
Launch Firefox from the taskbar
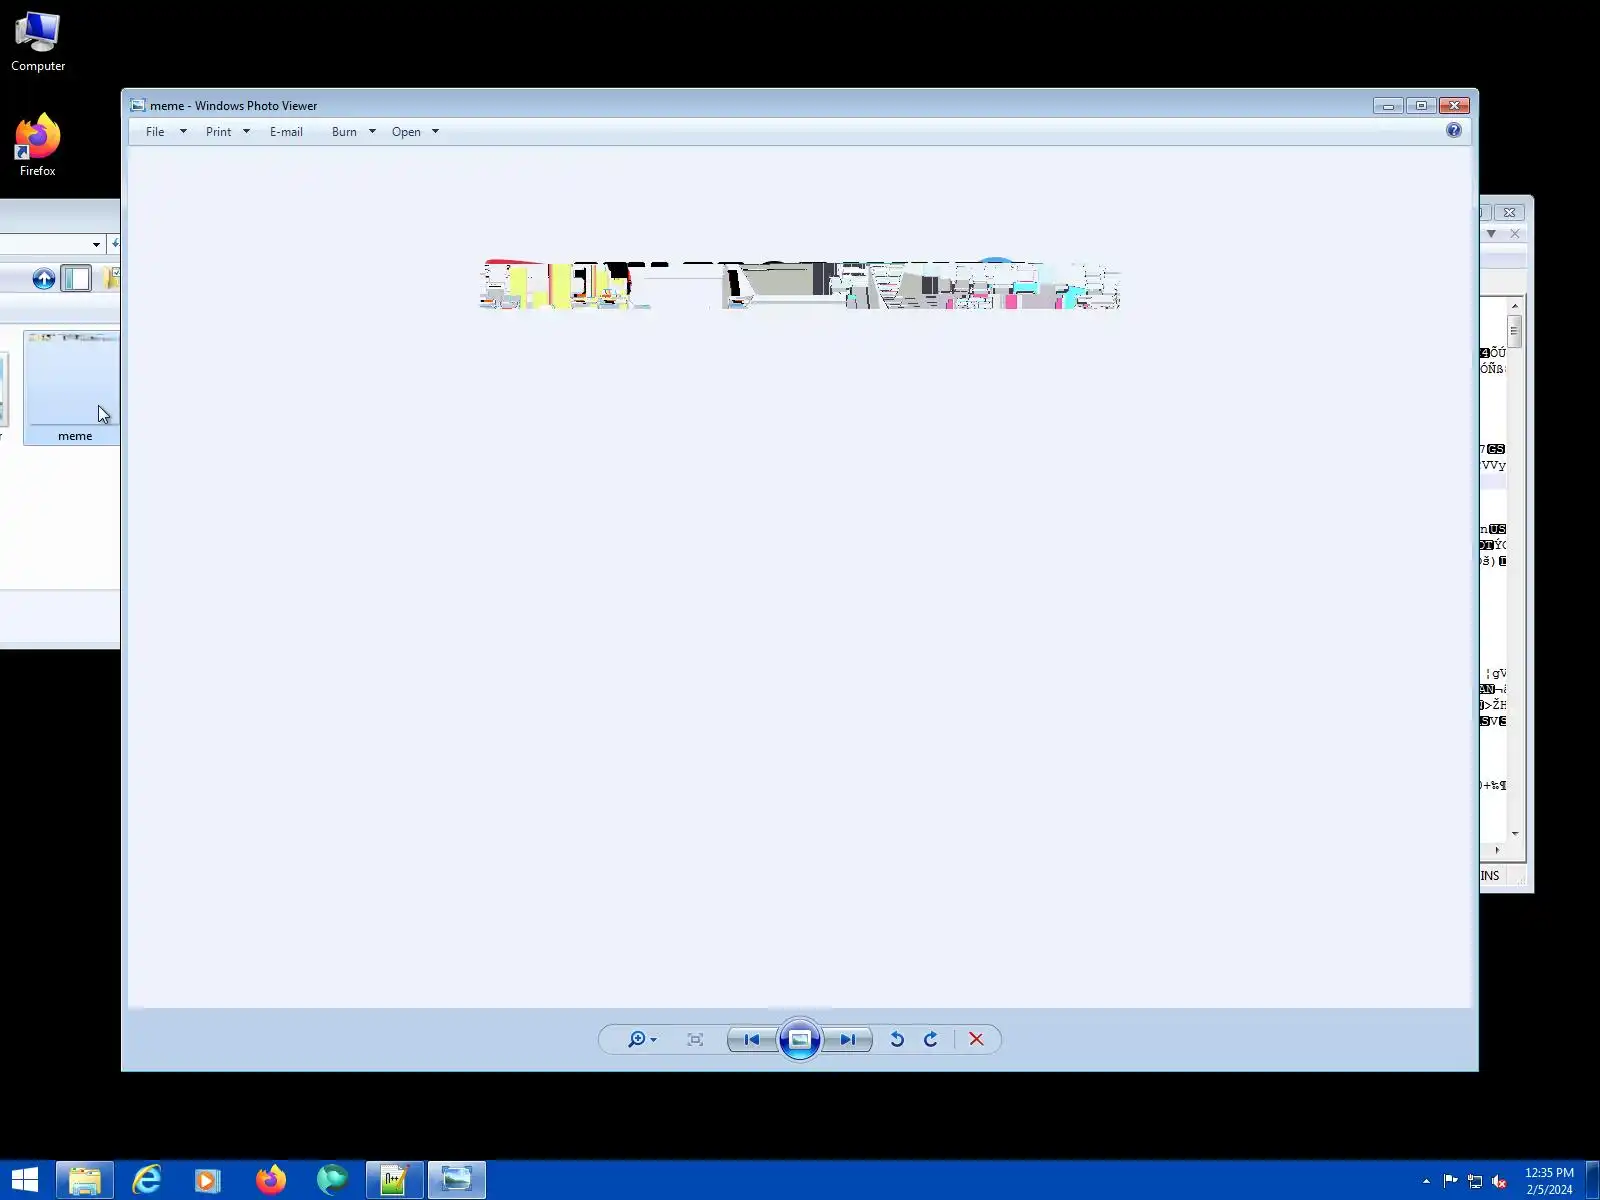(270, 1180)
